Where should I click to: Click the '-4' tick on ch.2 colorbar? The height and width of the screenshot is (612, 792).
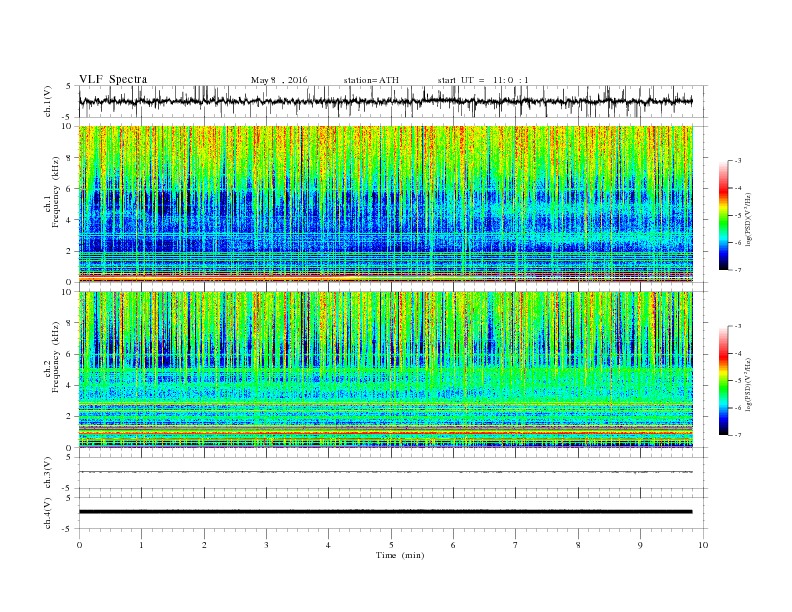point(738,353)
